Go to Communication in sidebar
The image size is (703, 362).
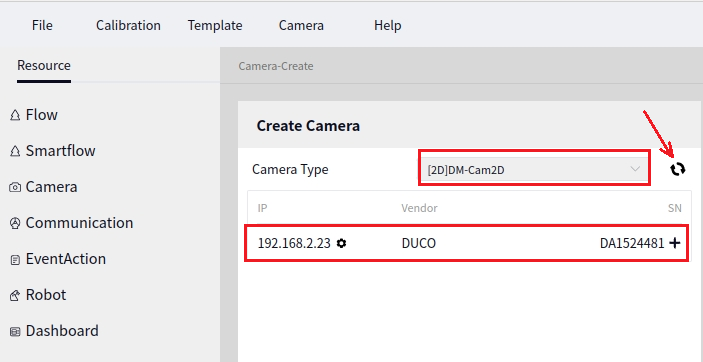click(79, 222)
